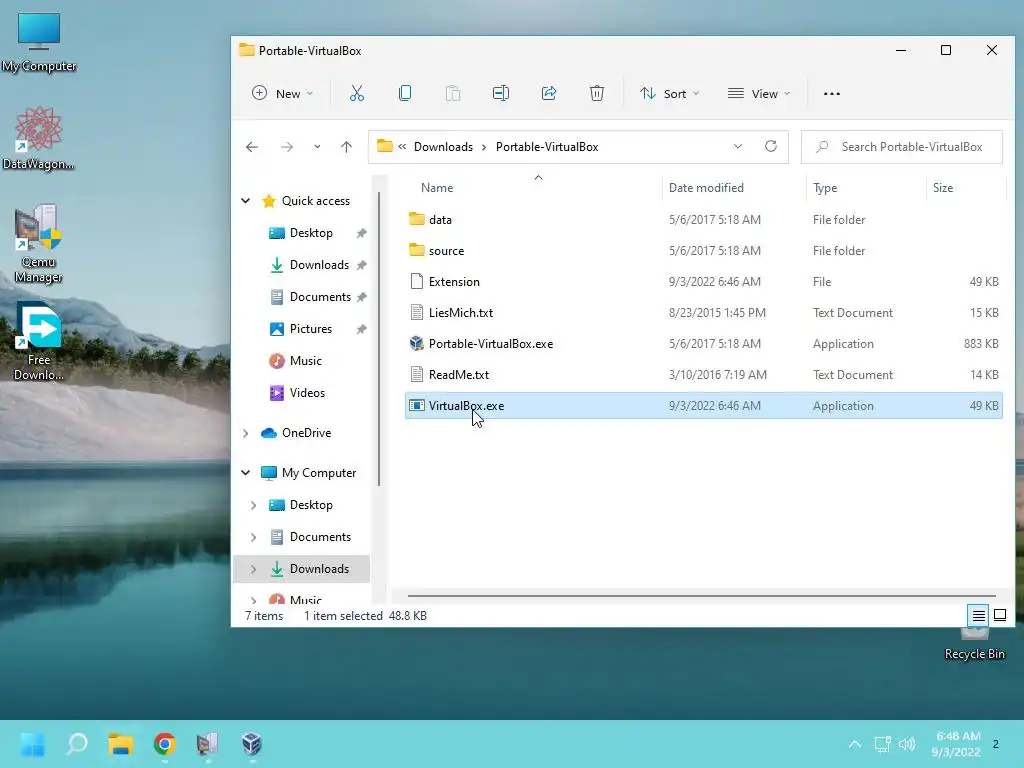Switch to details view layout icon
The height and width of the screenshot is (768, 1024).
click(x=978, y=615)
